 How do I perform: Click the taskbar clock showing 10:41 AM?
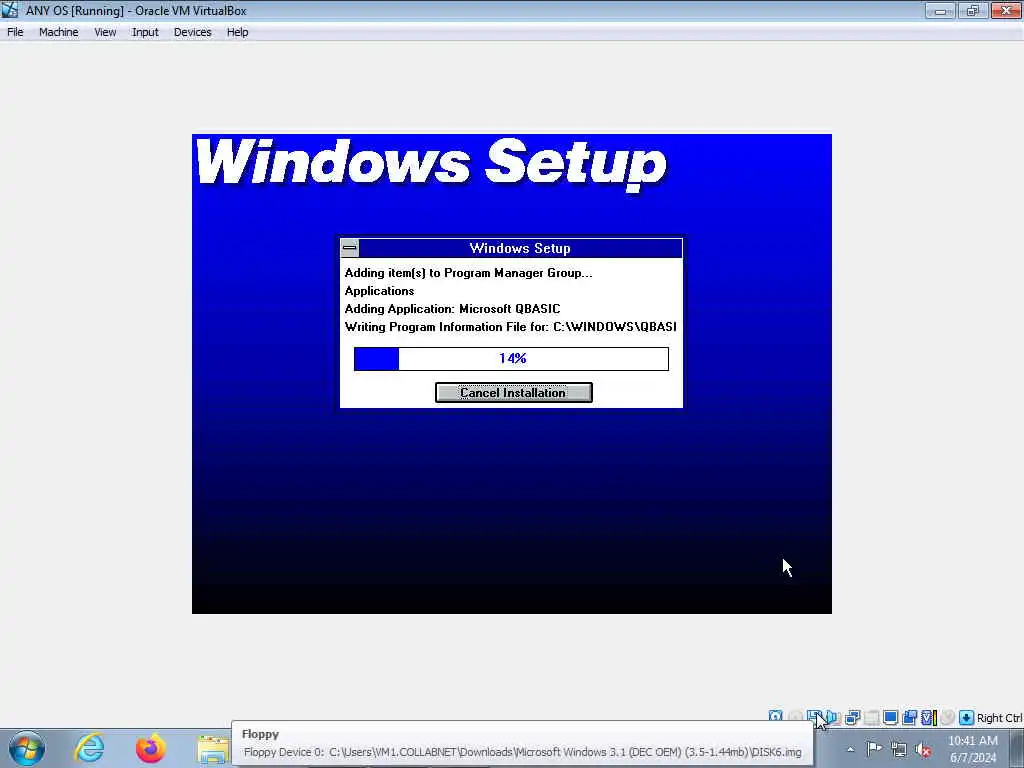coord(973,749)
